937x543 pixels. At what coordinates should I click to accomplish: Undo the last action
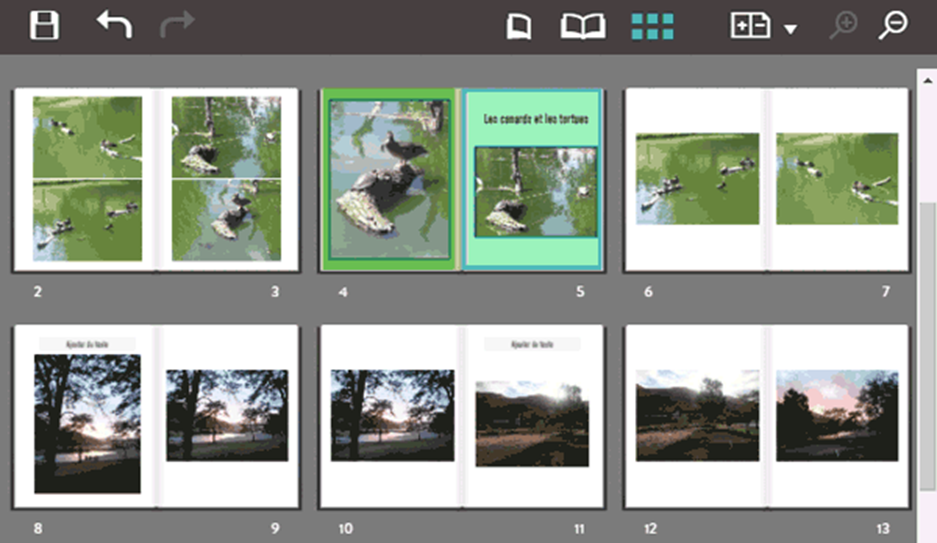click(x=114, y=25)
